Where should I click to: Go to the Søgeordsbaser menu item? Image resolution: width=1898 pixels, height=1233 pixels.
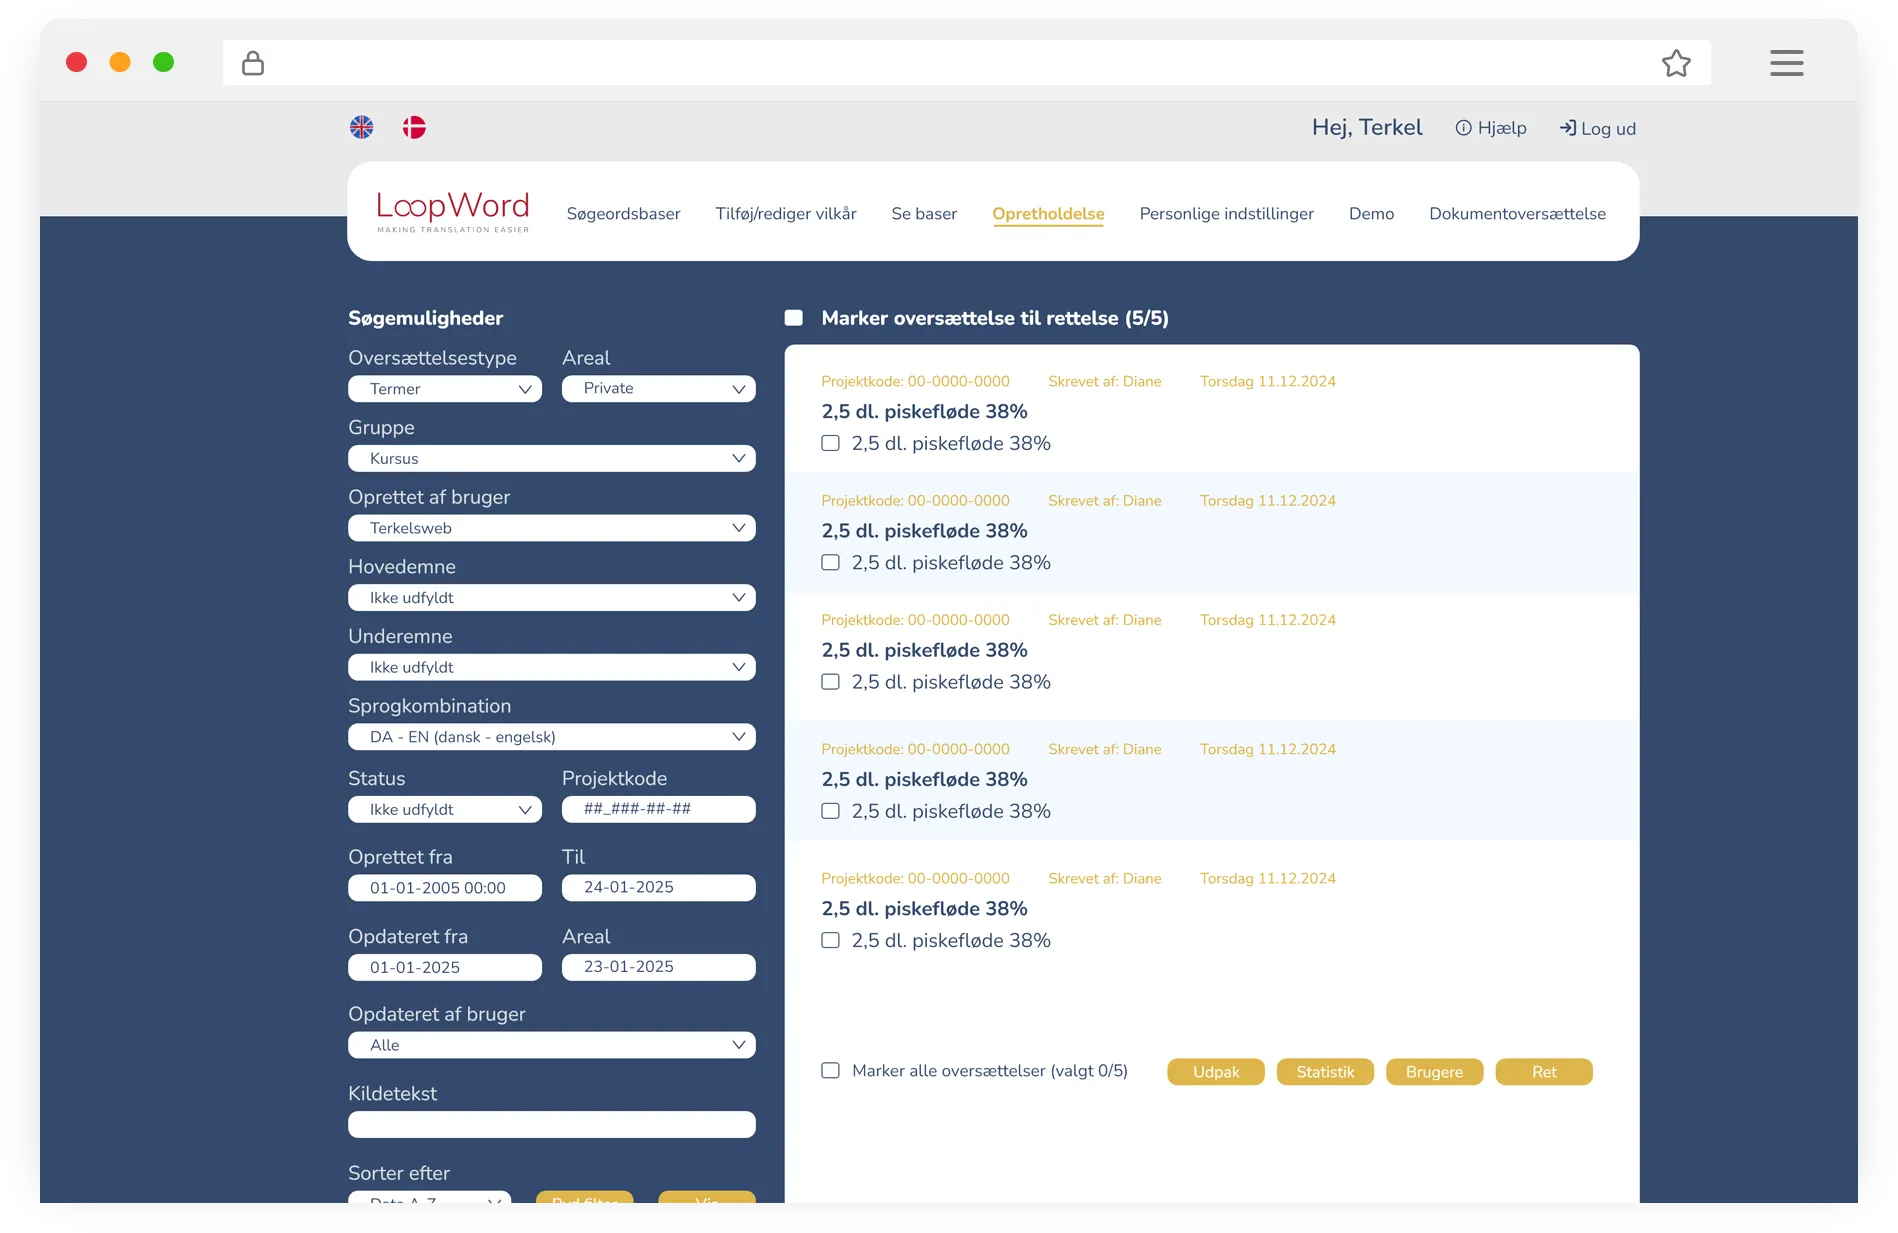tap(623, 214)
